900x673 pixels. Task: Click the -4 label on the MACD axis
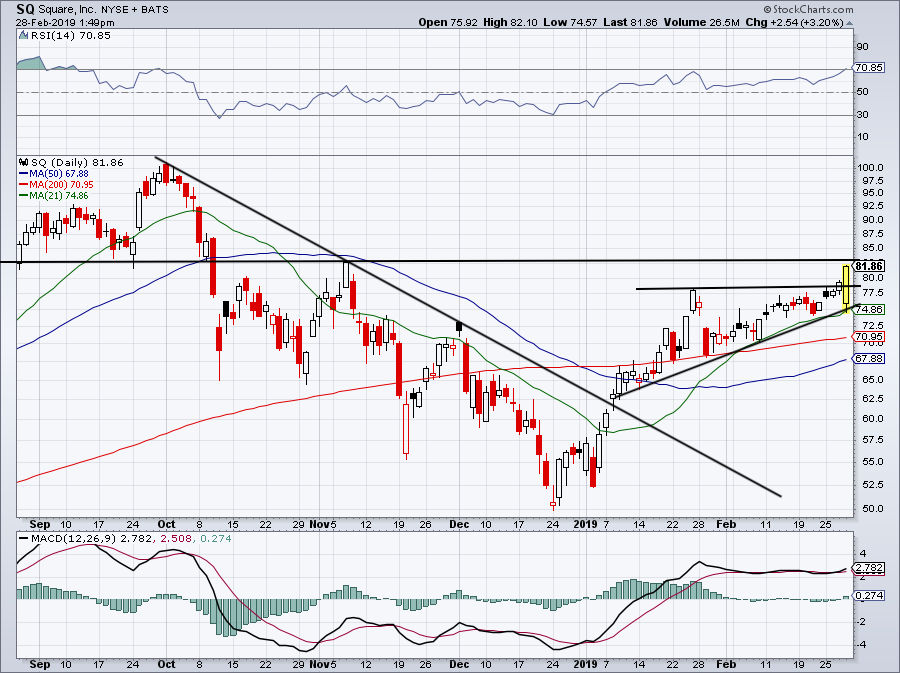(863, 645)
